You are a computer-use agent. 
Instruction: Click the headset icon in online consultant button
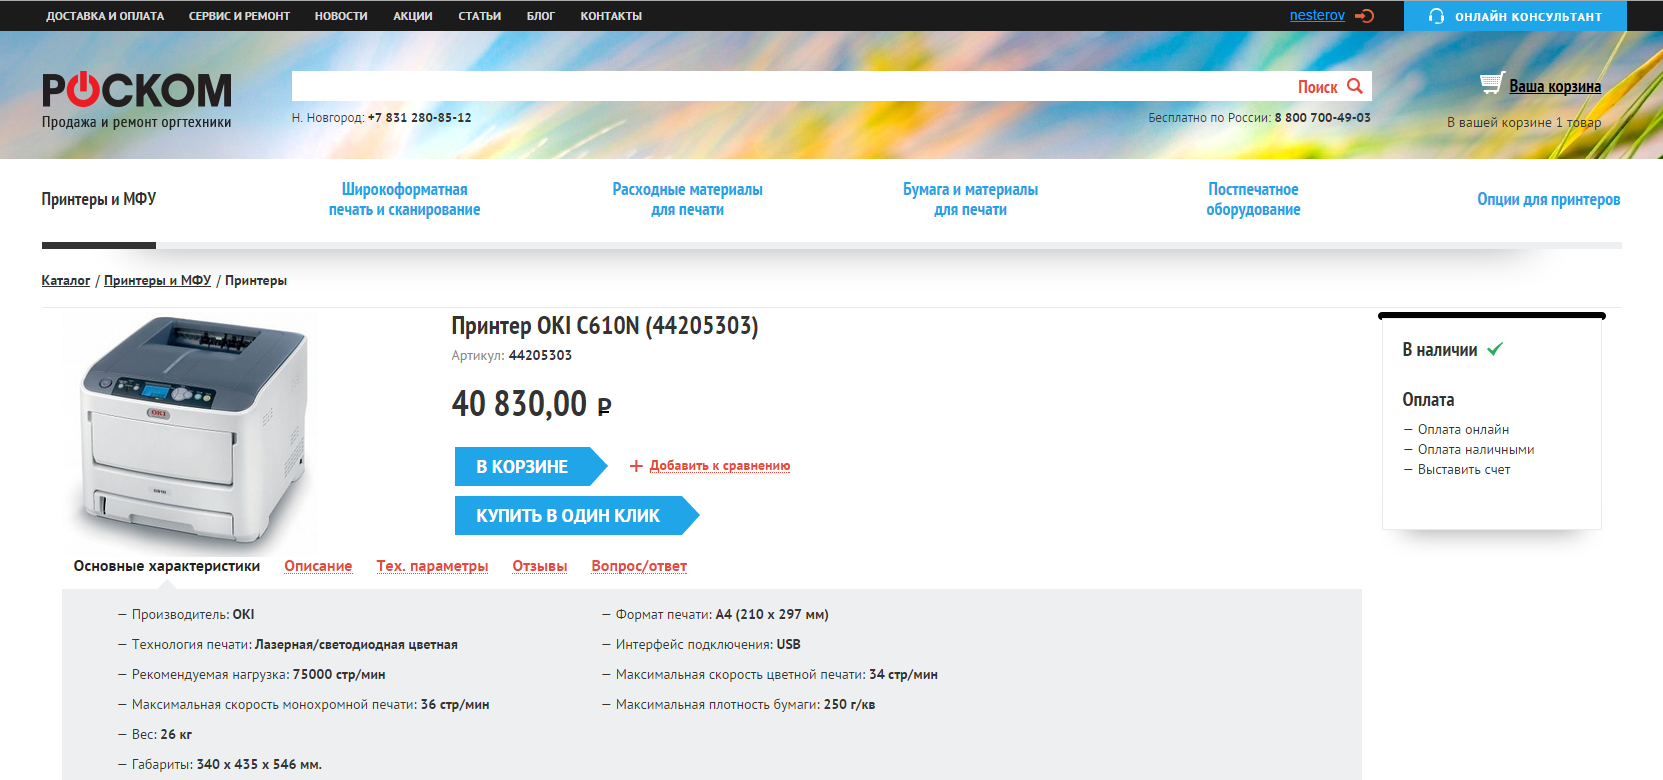(x=1436, y=16)
